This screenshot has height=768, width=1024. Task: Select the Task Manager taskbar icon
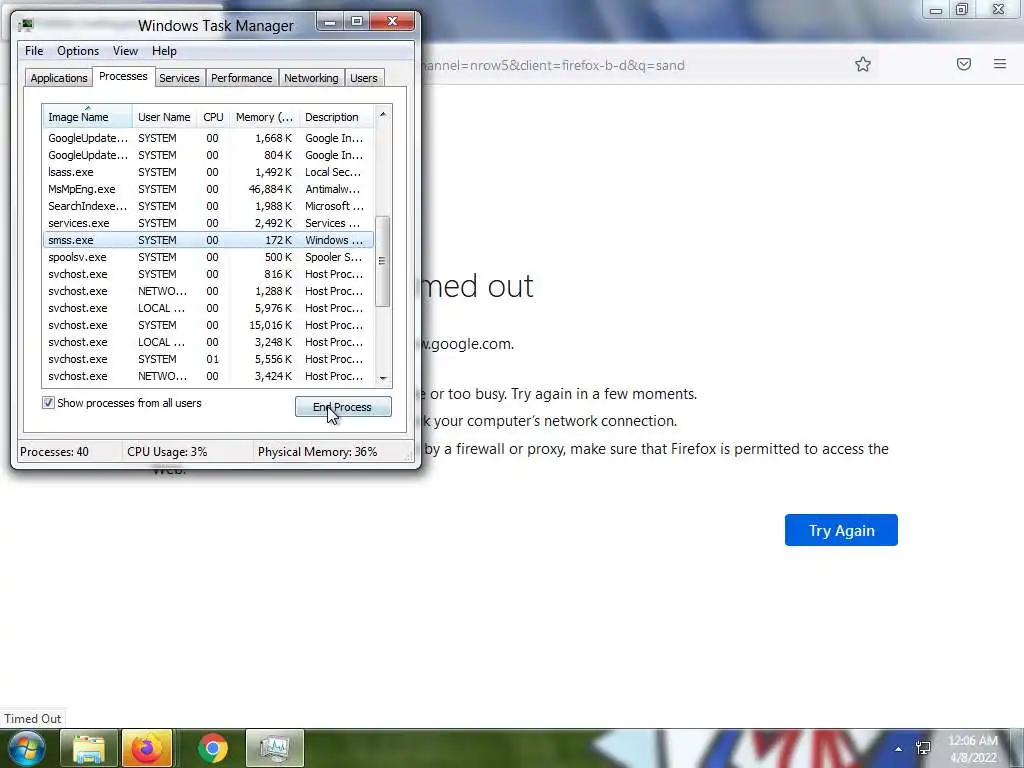275,748
